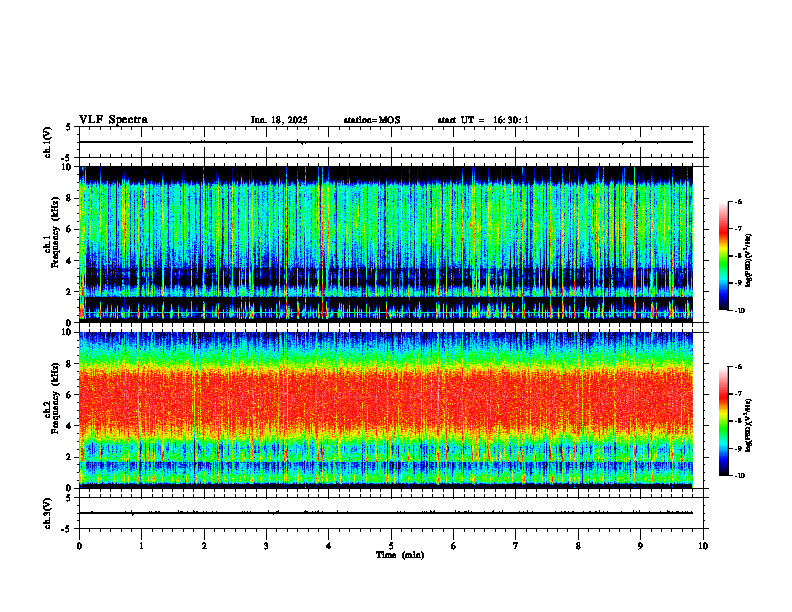Viewport: 792px width, 612px height.
Task: Click the ch.1 colorbar "-6" tick label
Action: pos(737,202)
